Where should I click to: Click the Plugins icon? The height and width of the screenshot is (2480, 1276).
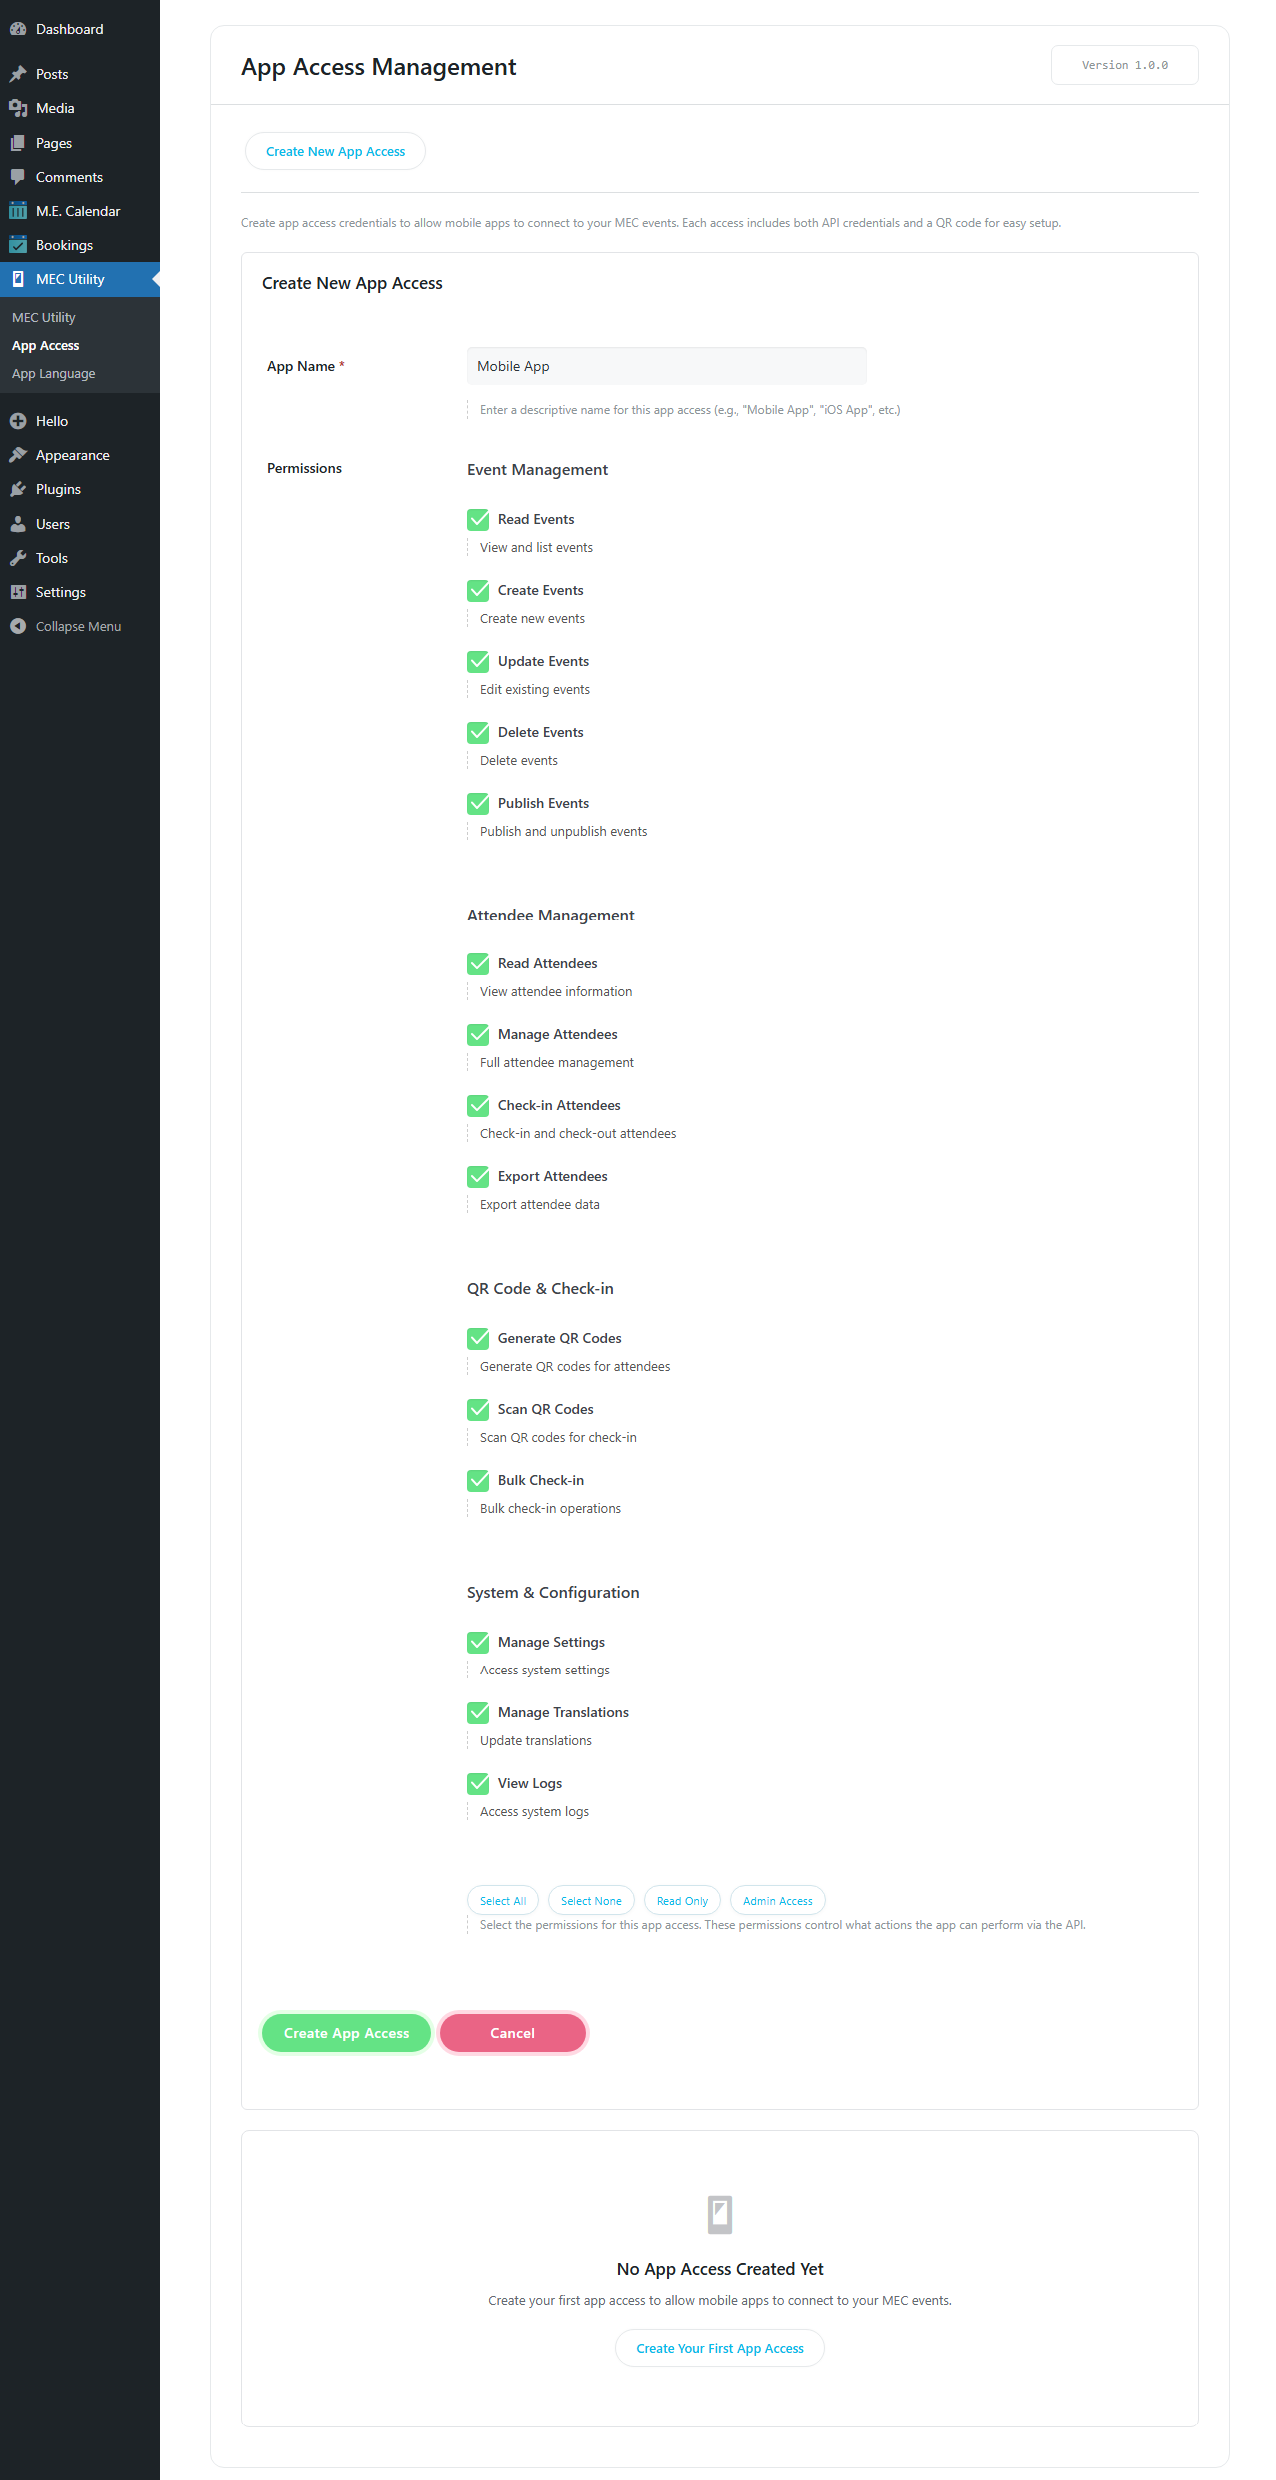(18, 489)
